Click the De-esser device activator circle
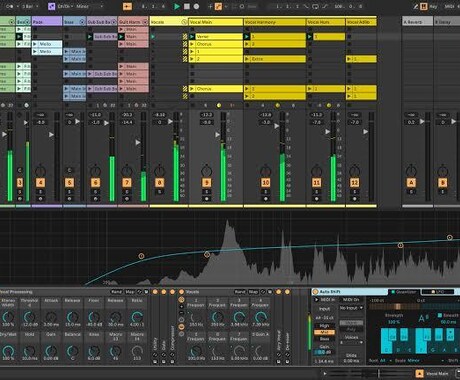Screen dimensions: 460x380 (x=287, y=292)
